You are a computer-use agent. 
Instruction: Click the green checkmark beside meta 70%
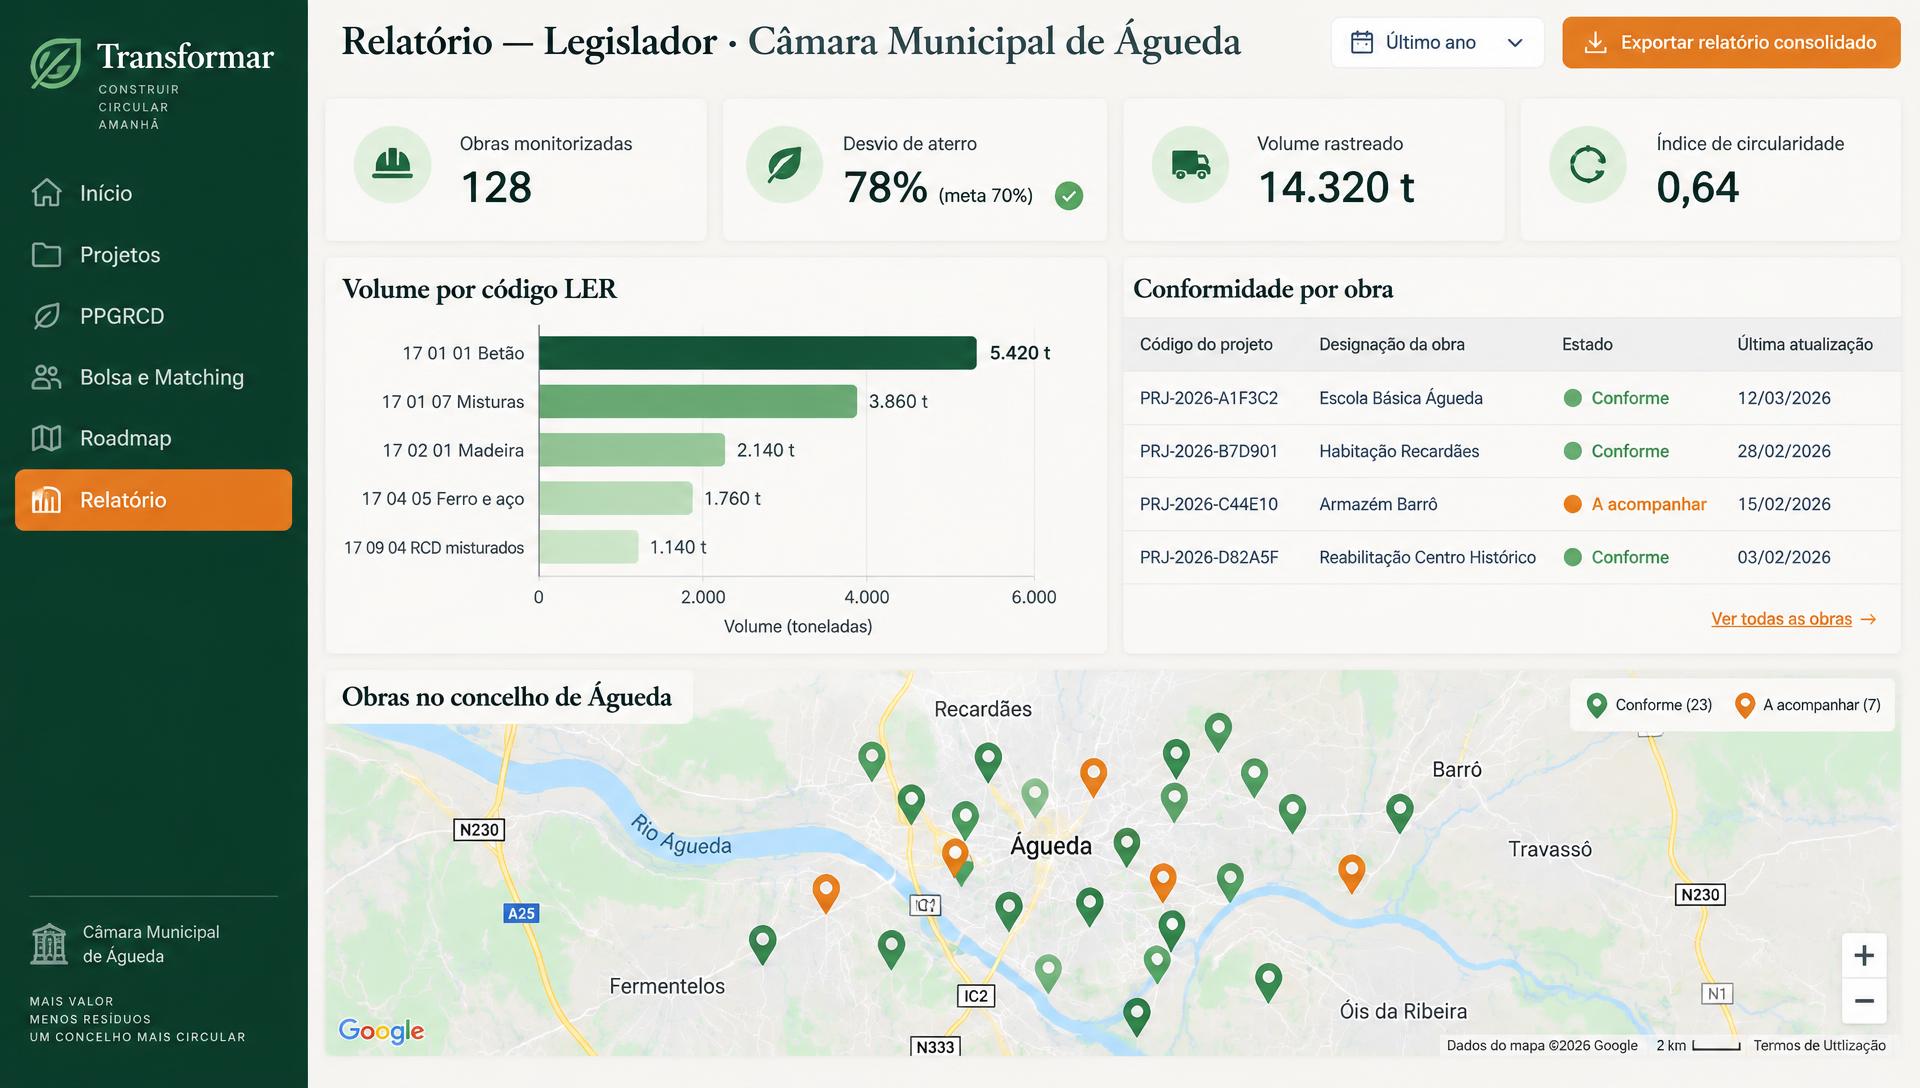click(x=1069, y=195)
